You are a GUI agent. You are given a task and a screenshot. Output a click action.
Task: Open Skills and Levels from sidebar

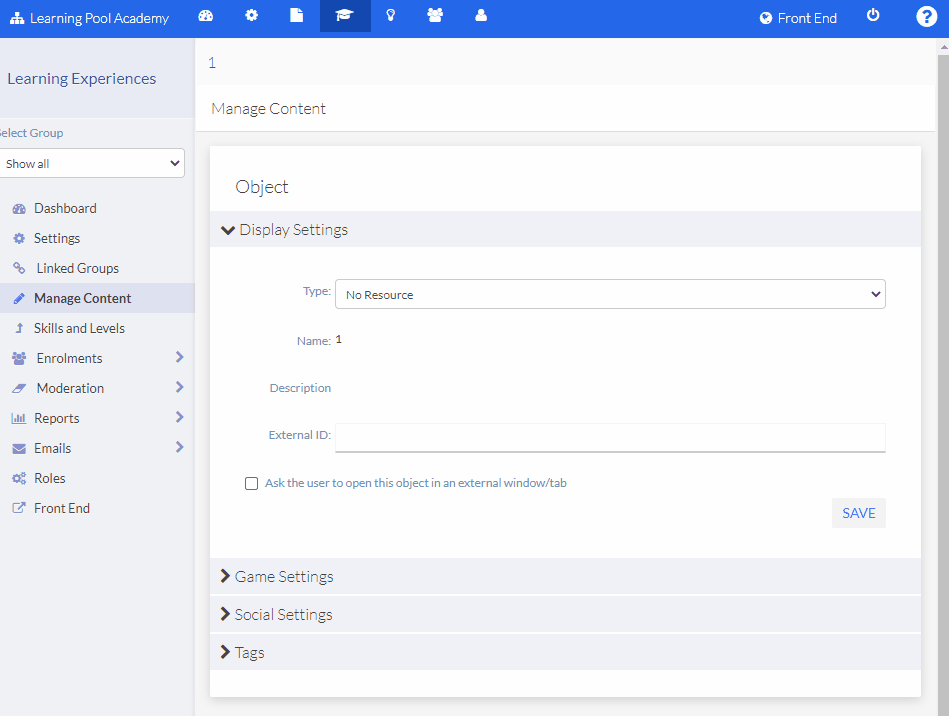point(84,328)
